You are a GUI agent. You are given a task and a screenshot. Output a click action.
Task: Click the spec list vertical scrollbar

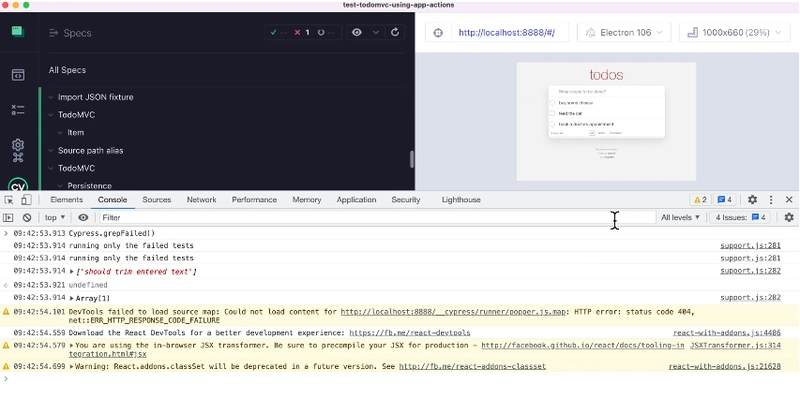(x=412, y=160)
